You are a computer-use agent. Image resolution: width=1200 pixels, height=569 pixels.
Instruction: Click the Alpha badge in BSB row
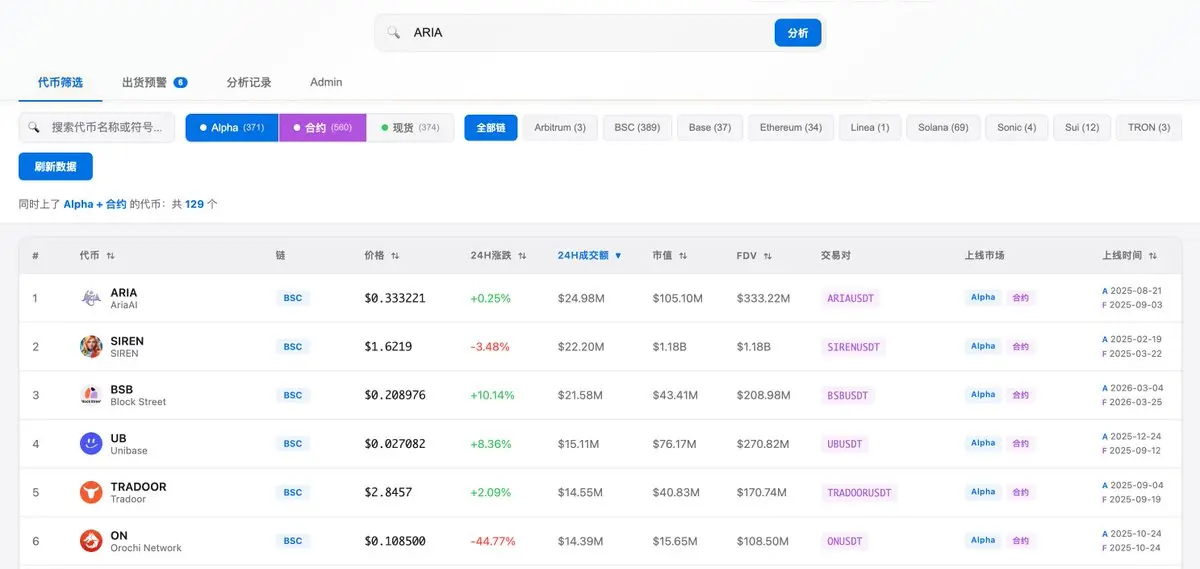coord(983,395)
